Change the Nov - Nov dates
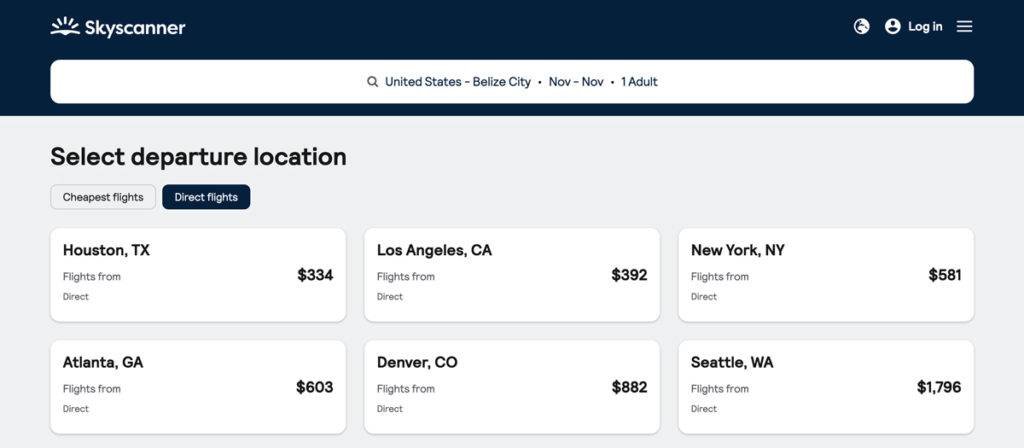1024x448 pixels. point(576,82)
